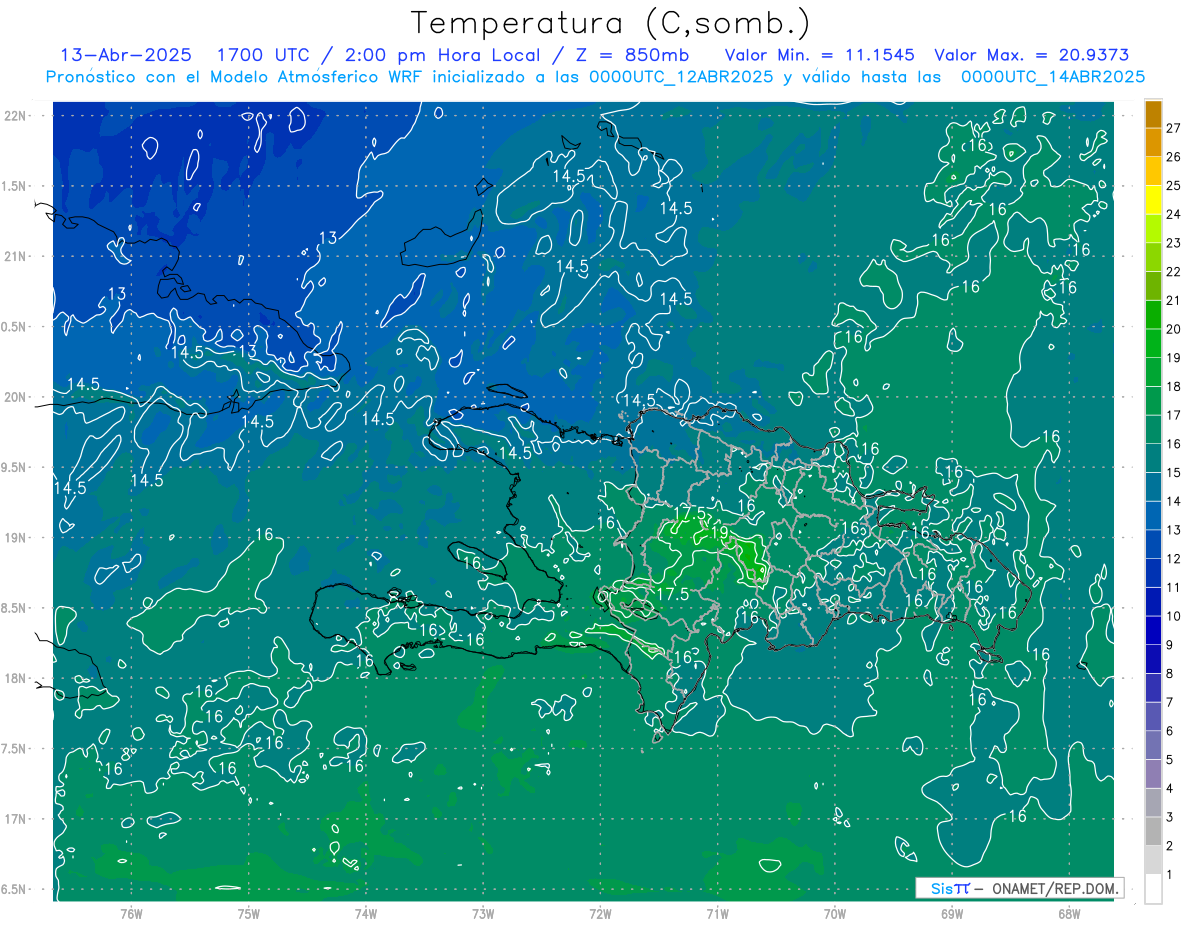Click the 68W longitude axis label
This screenshot has height=927, width=1200.
[1068, 913]
